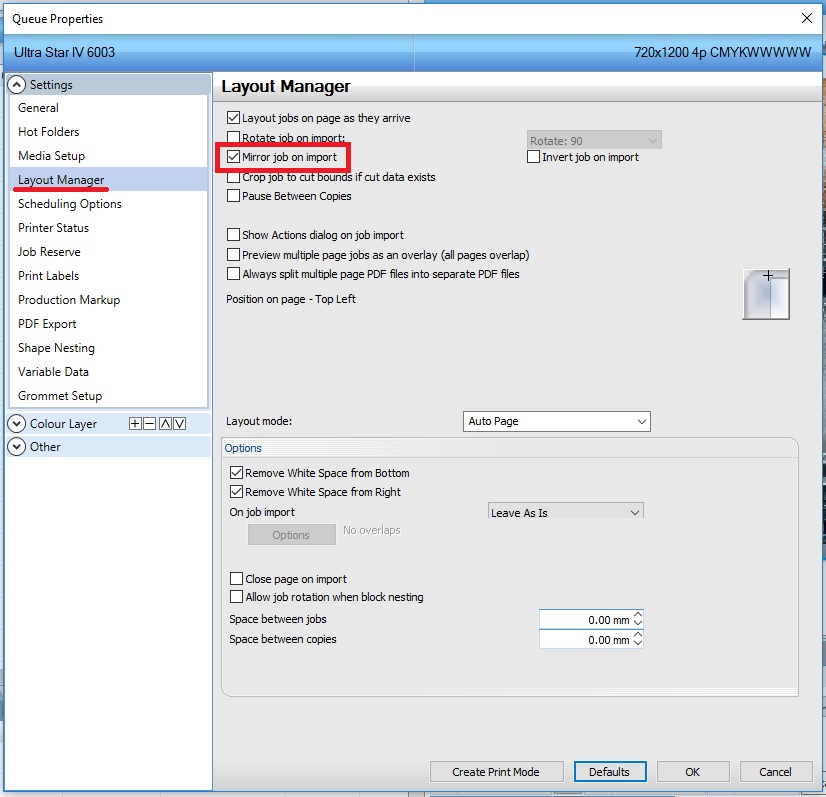Enable Rotate job on import

233,137
